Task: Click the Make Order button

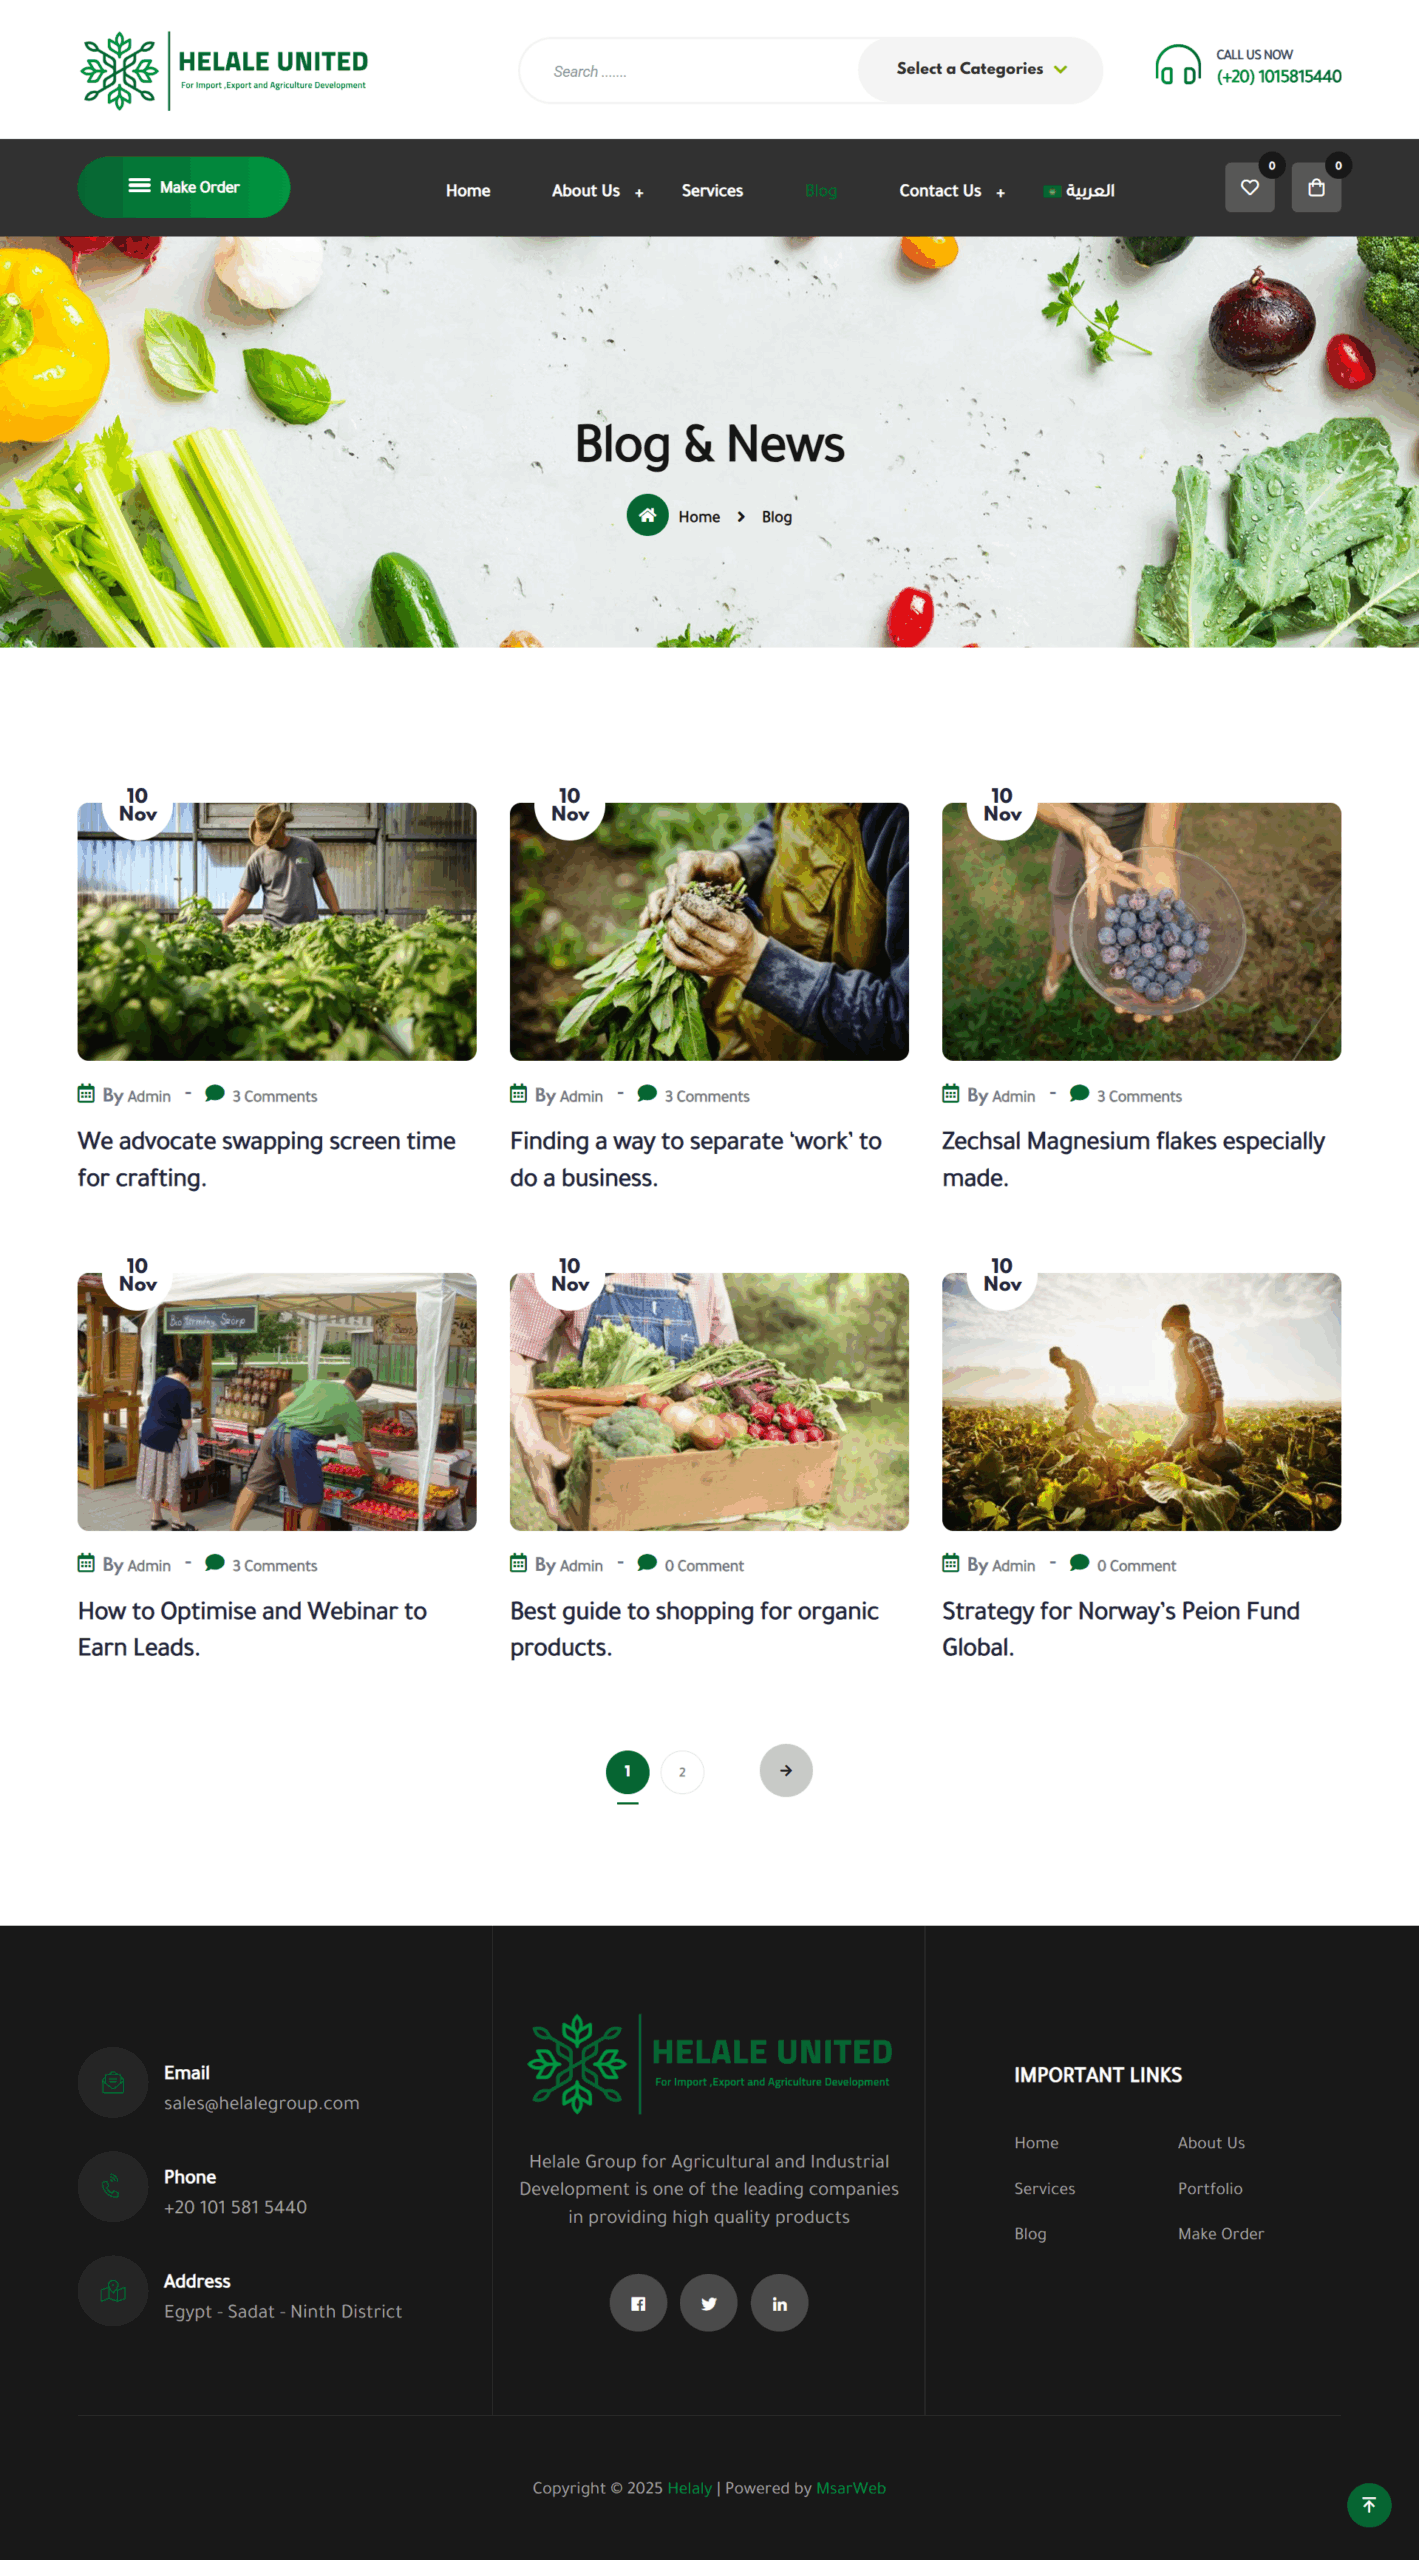Action: pyautogui.click(x=184, y=187)
